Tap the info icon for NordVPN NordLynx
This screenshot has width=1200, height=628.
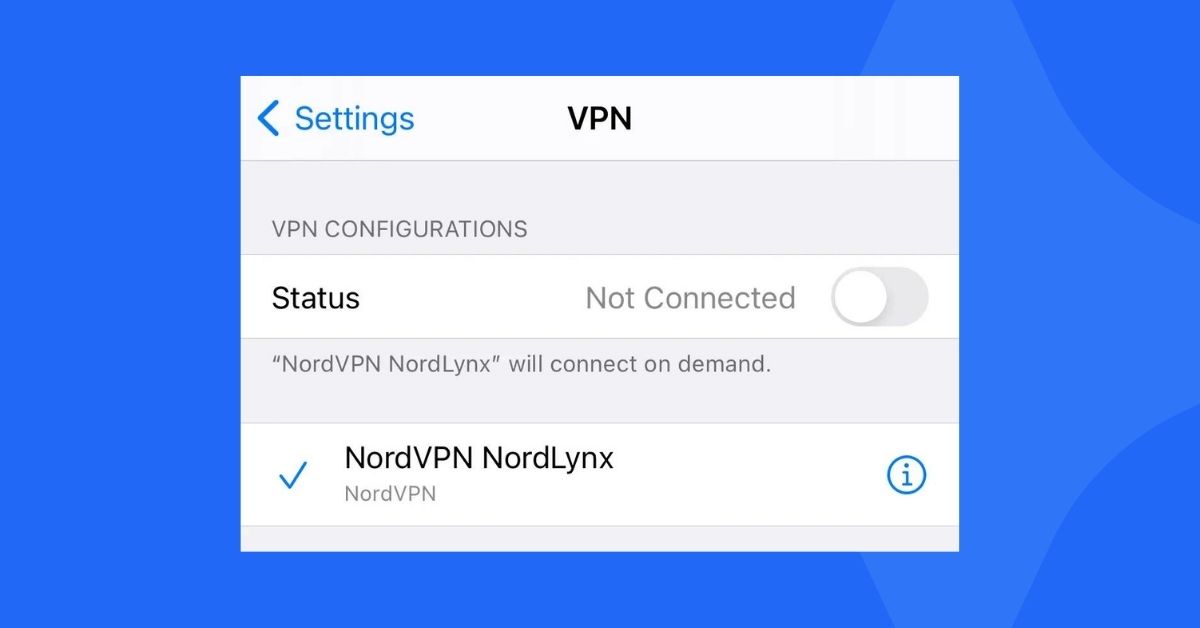[x=907, y=477]
